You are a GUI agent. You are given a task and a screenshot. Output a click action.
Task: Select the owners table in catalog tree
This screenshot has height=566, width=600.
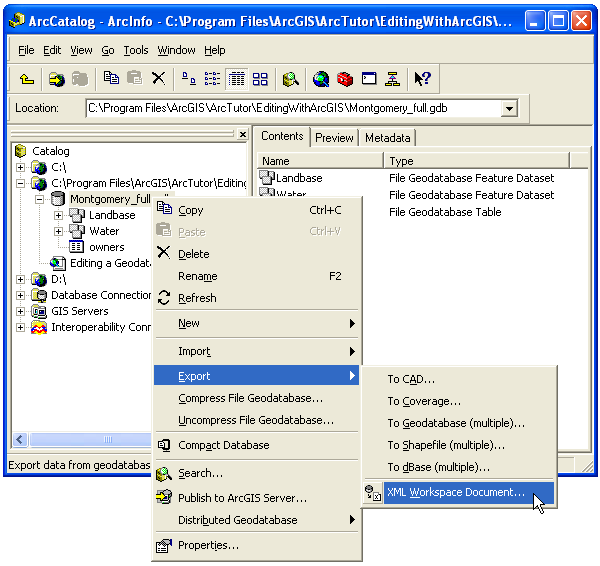[106, 247]
